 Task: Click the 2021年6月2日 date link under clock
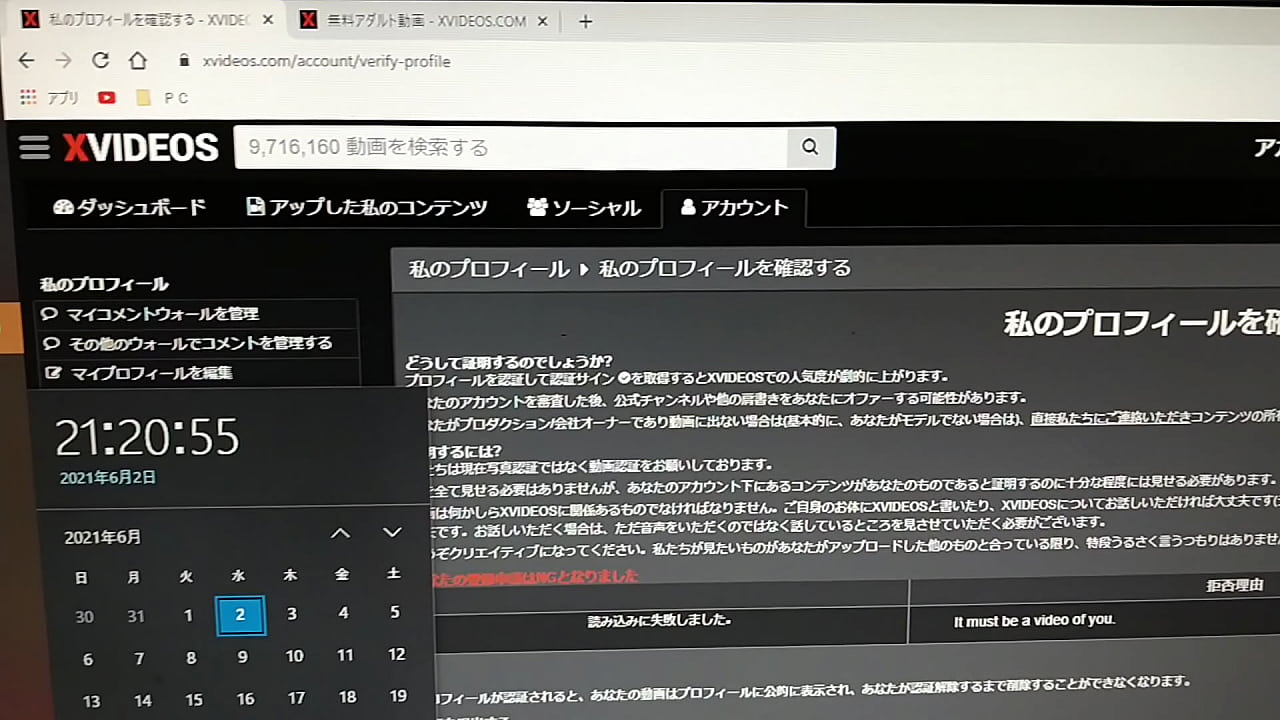click(x=108, y=478)
